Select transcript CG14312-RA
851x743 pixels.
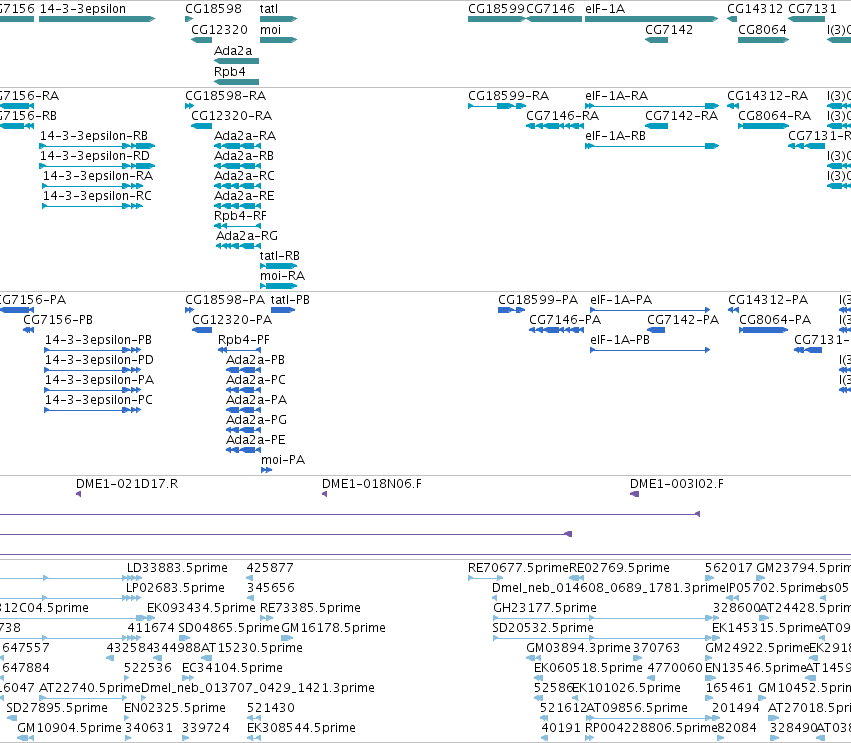[767, 96]
